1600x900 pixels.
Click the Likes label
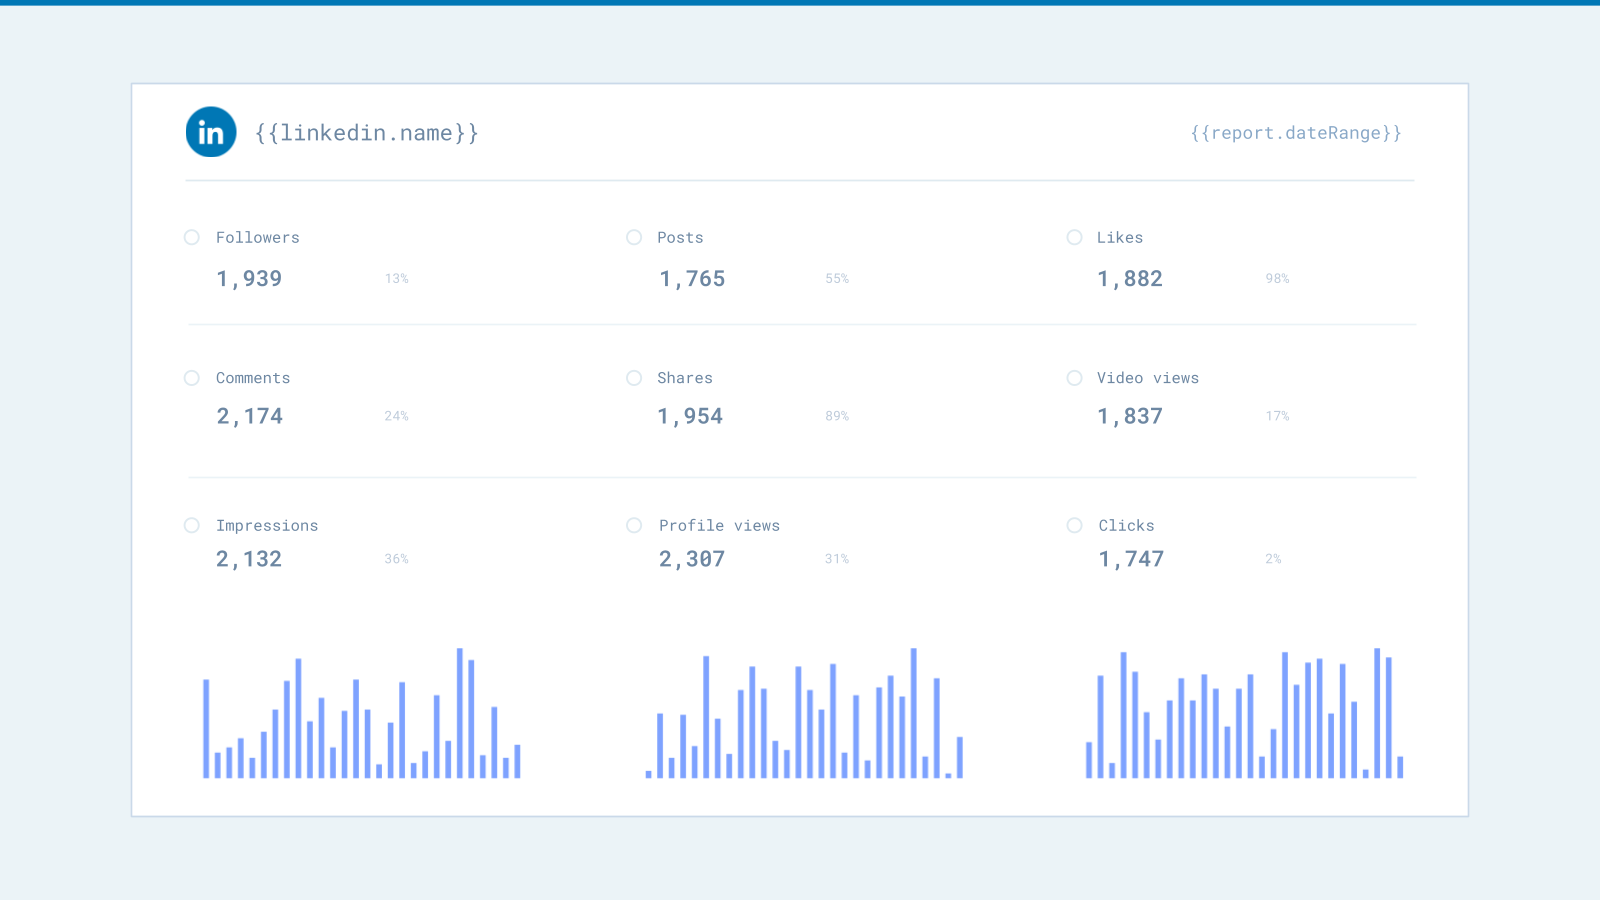pyautogui.click(x=1120, y=237)
